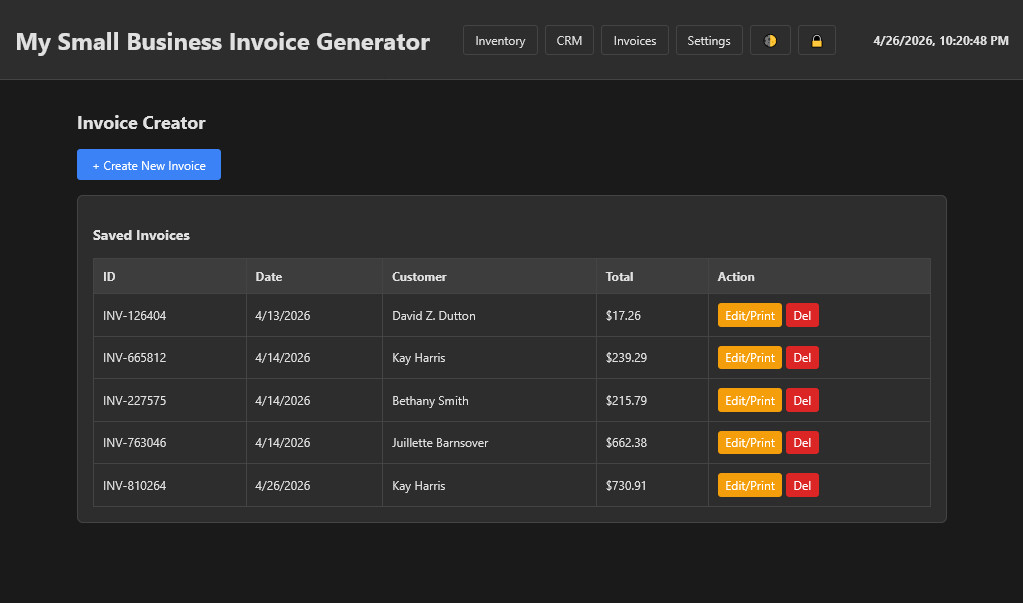
Task: Edit/Print invoice INV-665812
Action: click(x=750, y=358)
